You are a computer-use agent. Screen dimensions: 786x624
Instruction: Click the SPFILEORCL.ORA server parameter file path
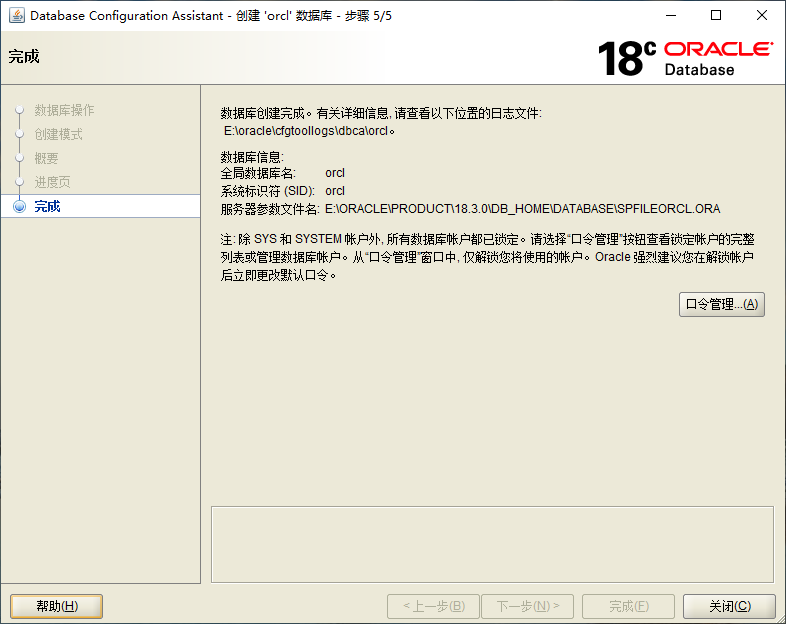point(522,209)
